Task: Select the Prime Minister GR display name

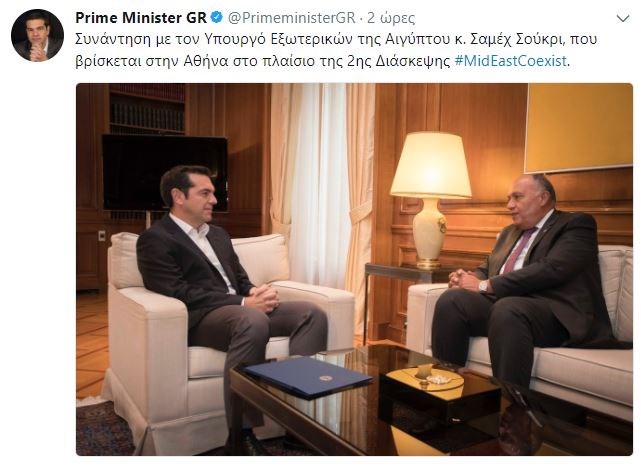Action: 141,18
